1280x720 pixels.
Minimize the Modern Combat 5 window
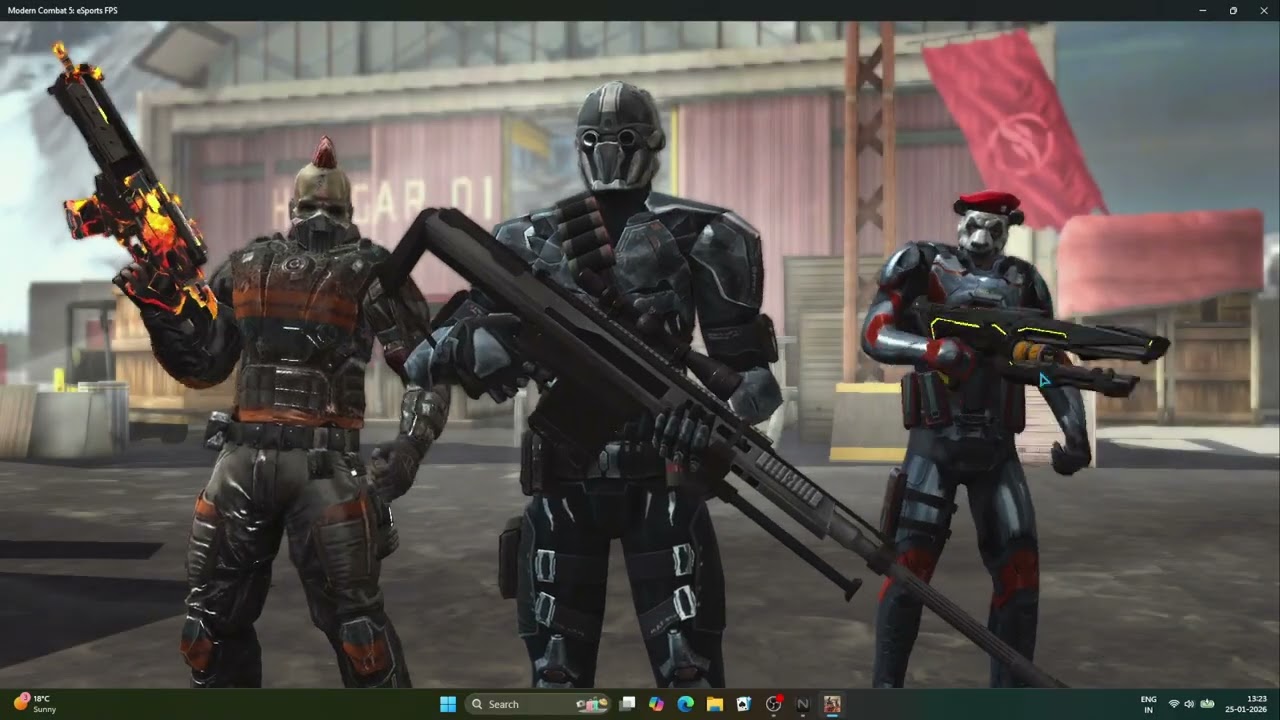pos(1203,10)
